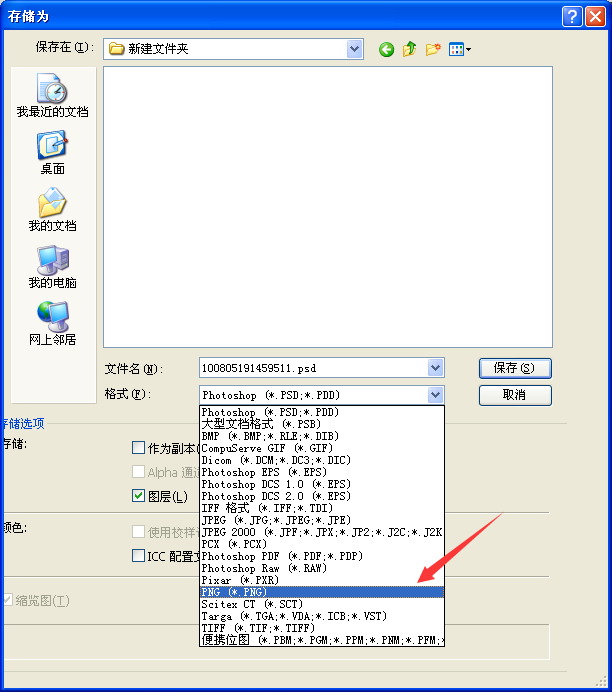
Task: Select Photoshop DCS 1.0 format
Action: (322, 484)
